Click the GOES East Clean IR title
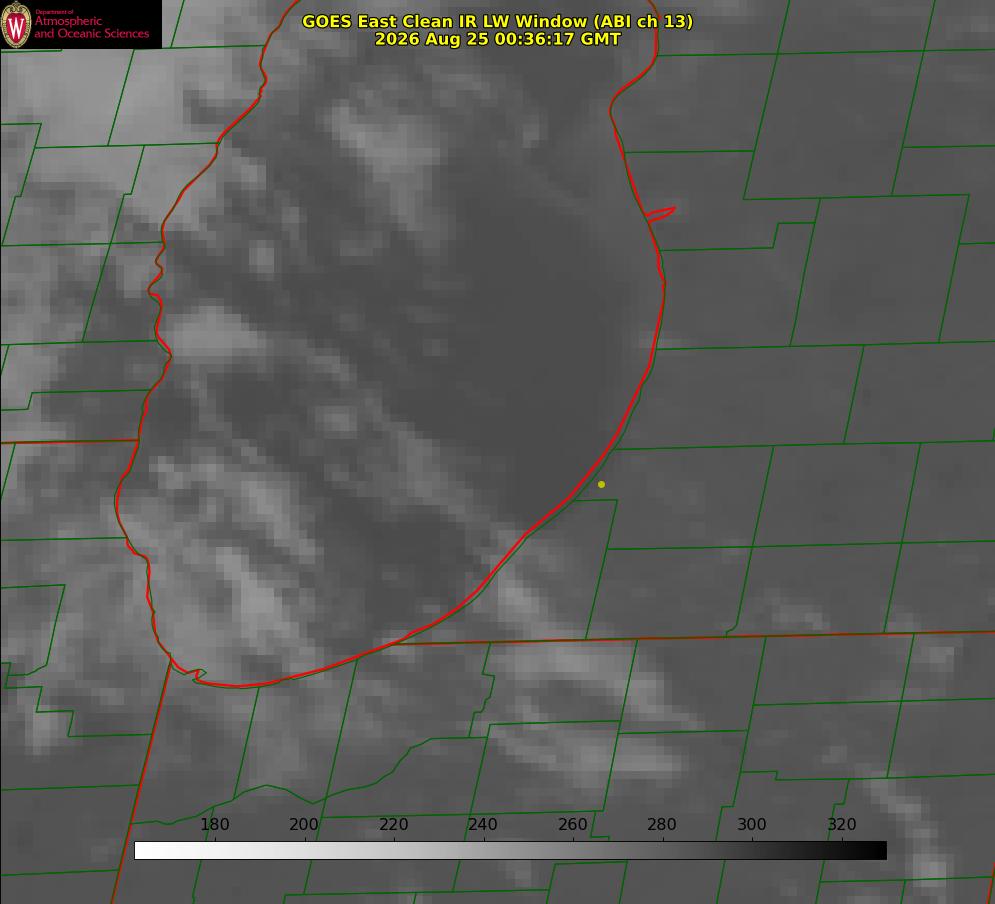Image resolution: width=995 pixels, height=904 pixels. click(x=498, y=21)
